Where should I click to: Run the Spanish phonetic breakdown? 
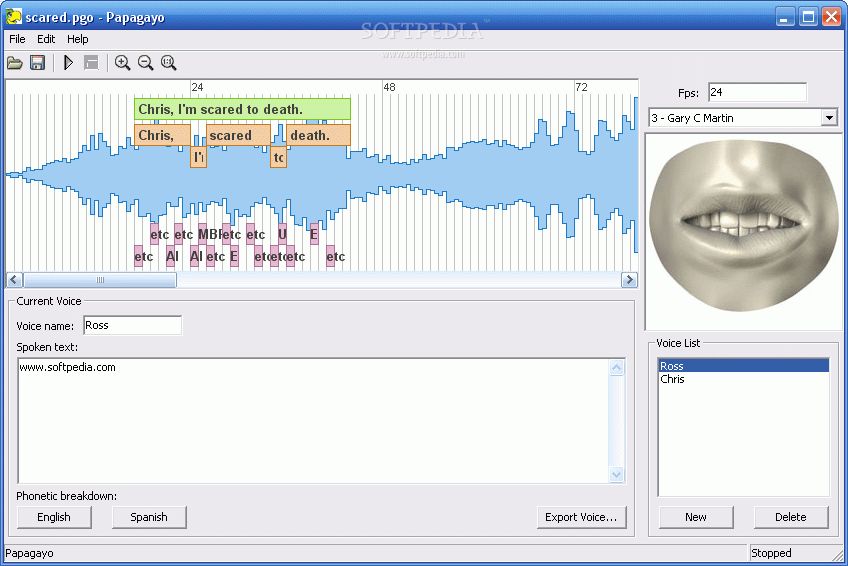click(149, 517)
